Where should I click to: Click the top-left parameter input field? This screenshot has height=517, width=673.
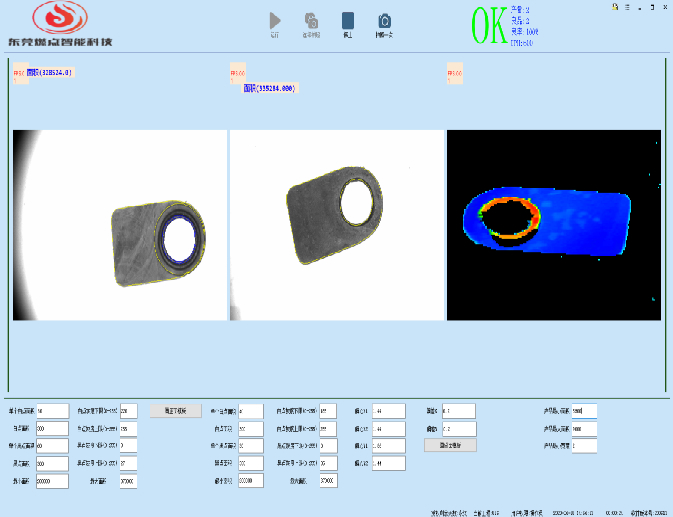(x=52, y=411)
